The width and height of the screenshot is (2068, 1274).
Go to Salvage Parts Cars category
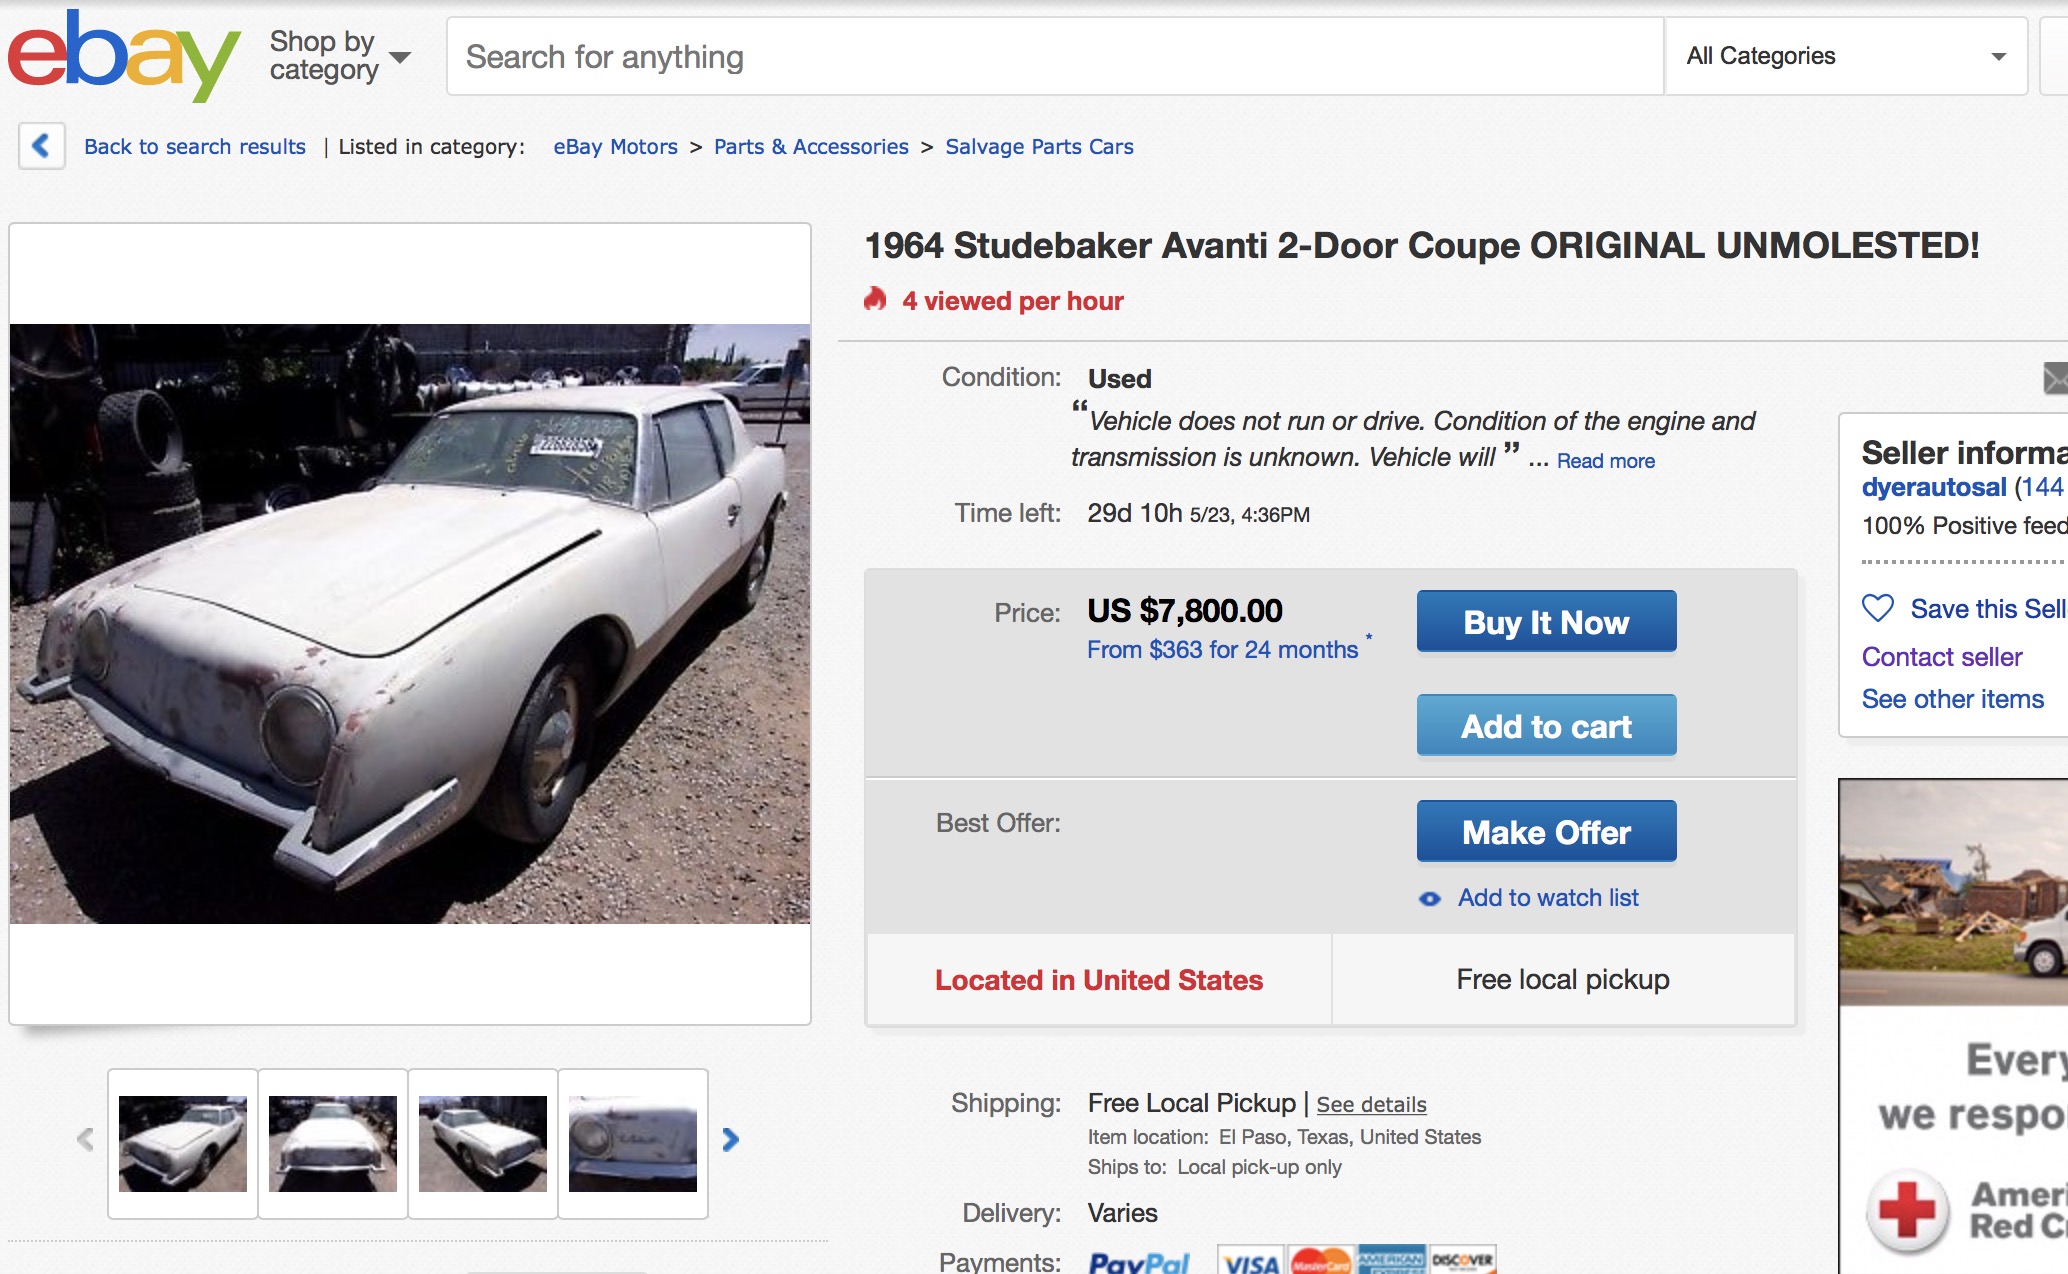(1039, 147)
